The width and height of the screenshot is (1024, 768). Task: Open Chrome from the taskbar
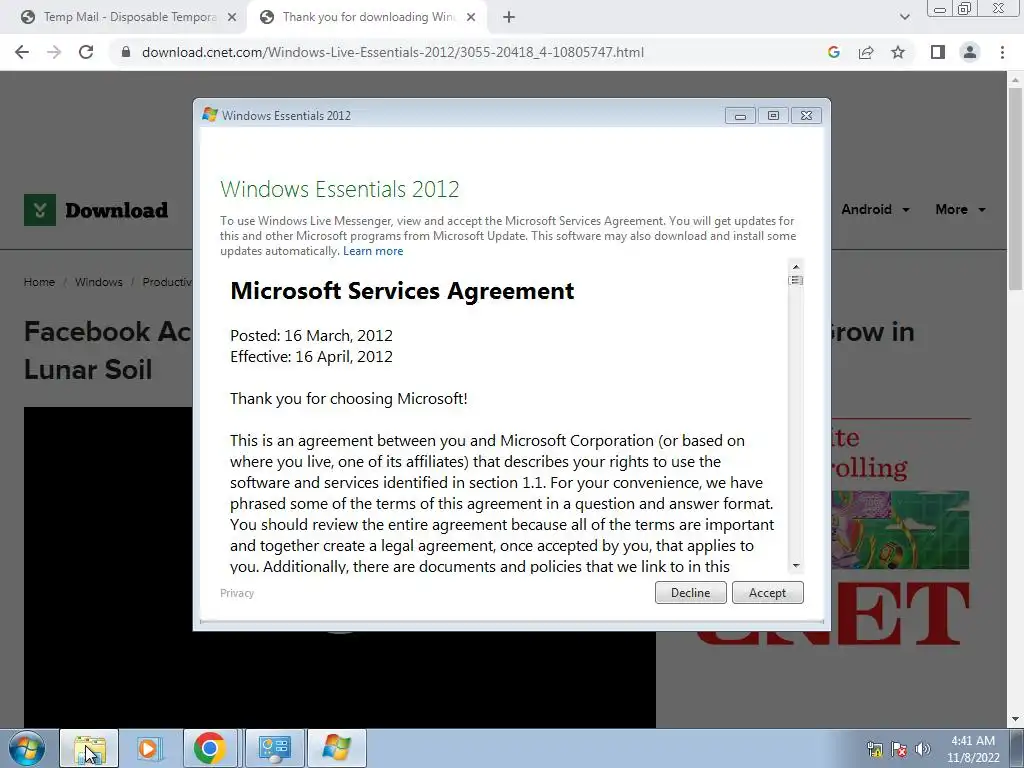(210, 748)
